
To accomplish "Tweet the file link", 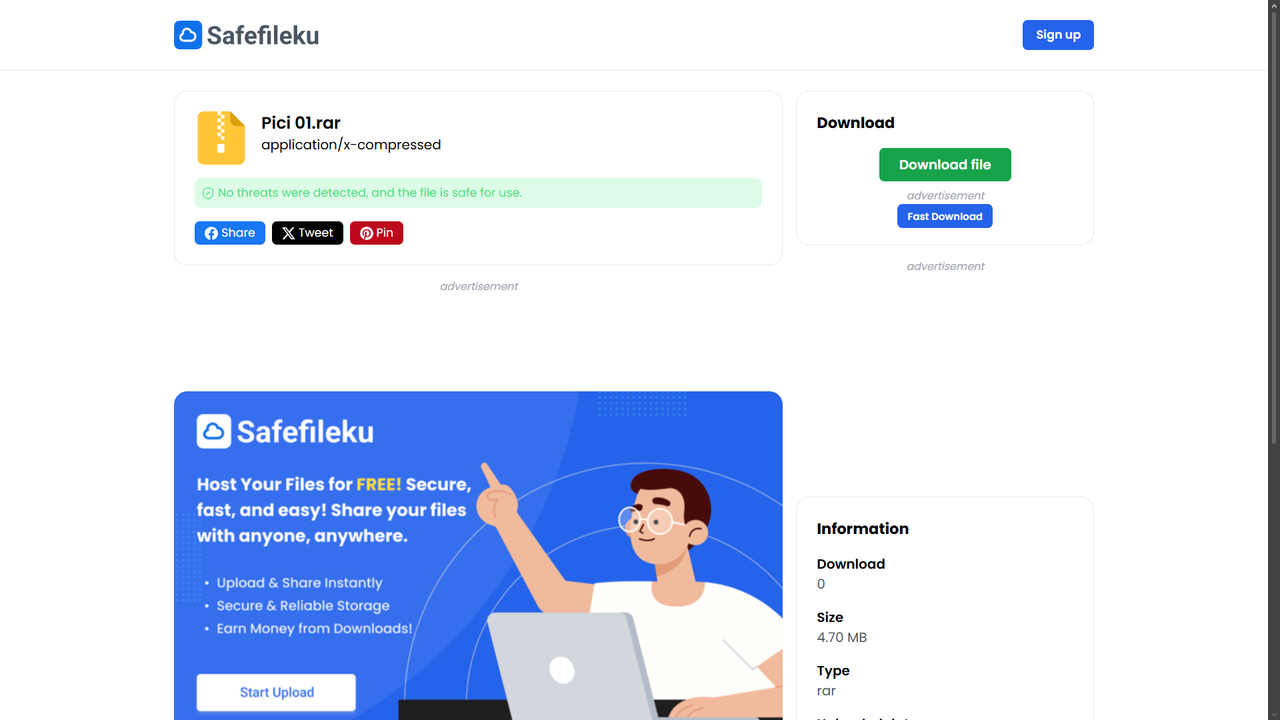I will pyautogui.click(x=308, y=233).
